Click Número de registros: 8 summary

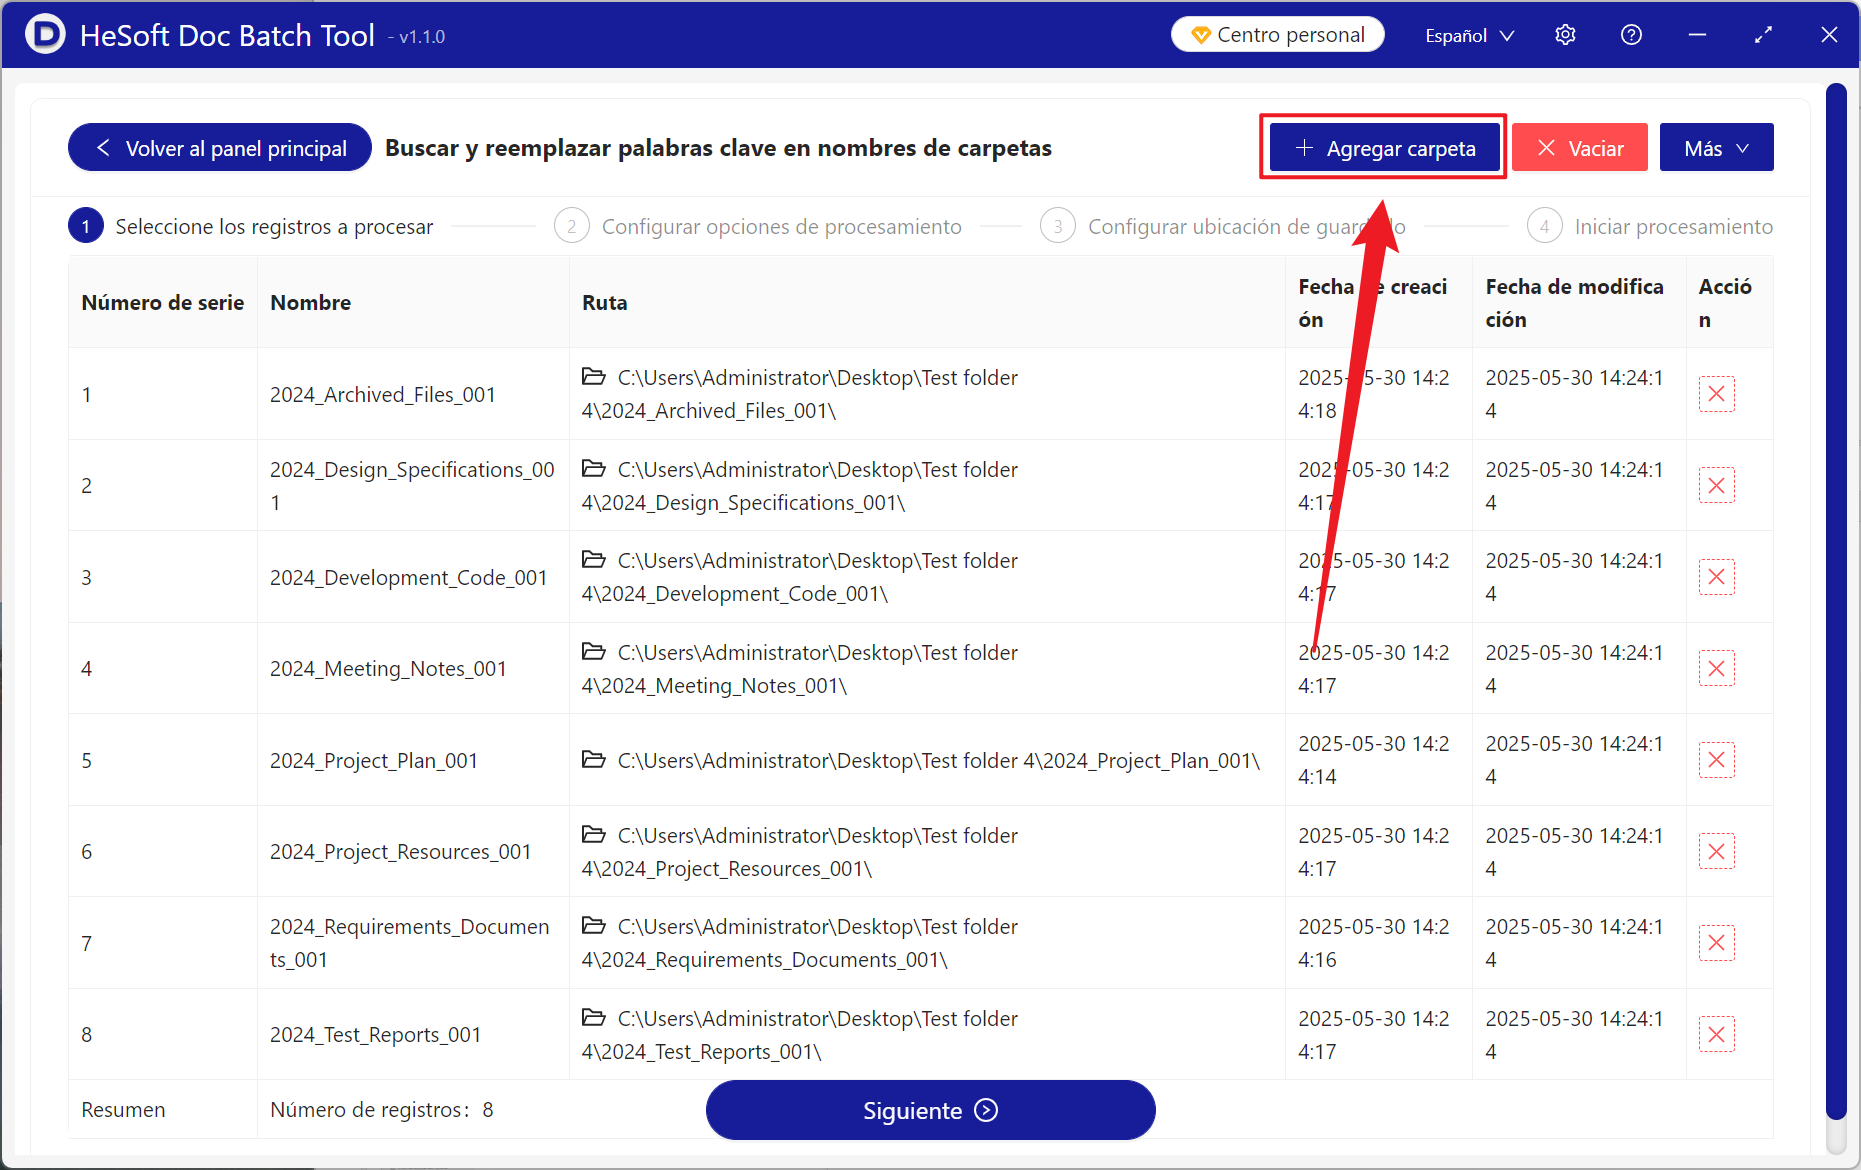[382, 1110]
